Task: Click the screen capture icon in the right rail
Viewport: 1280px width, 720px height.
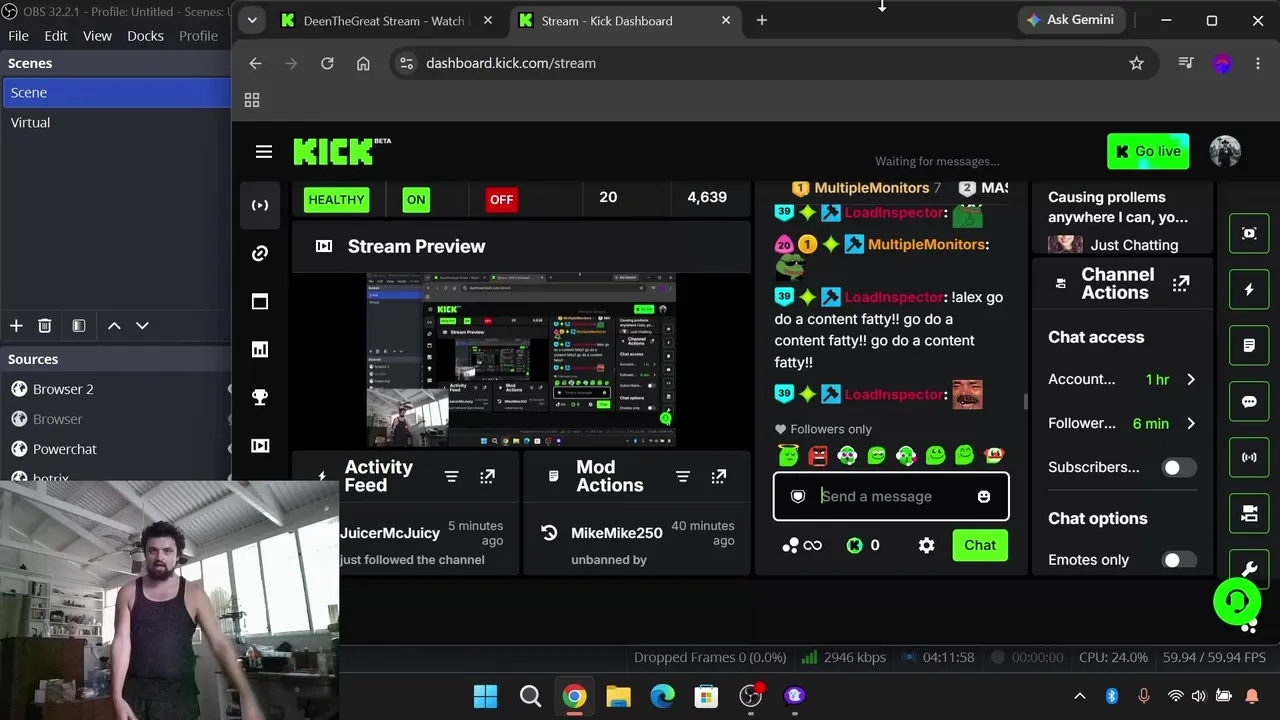Action: [x=1249, y=233]
